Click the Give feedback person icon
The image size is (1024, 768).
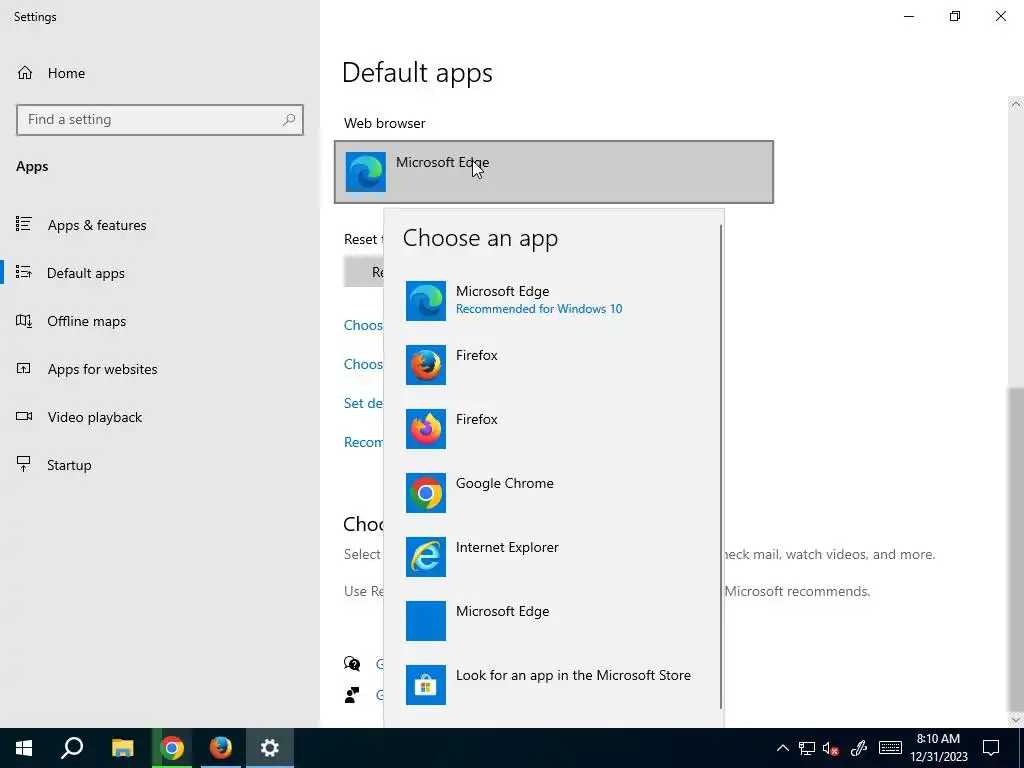tap(352, 695)
